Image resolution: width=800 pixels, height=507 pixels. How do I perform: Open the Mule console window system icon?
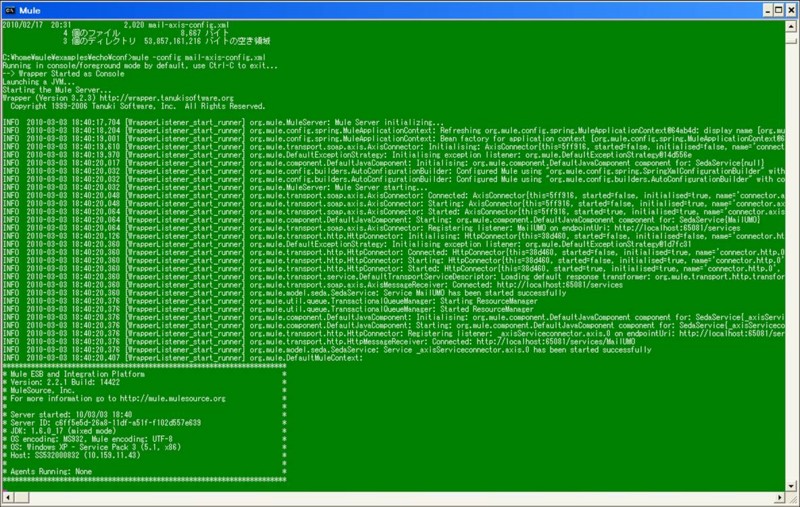(10, 10)
